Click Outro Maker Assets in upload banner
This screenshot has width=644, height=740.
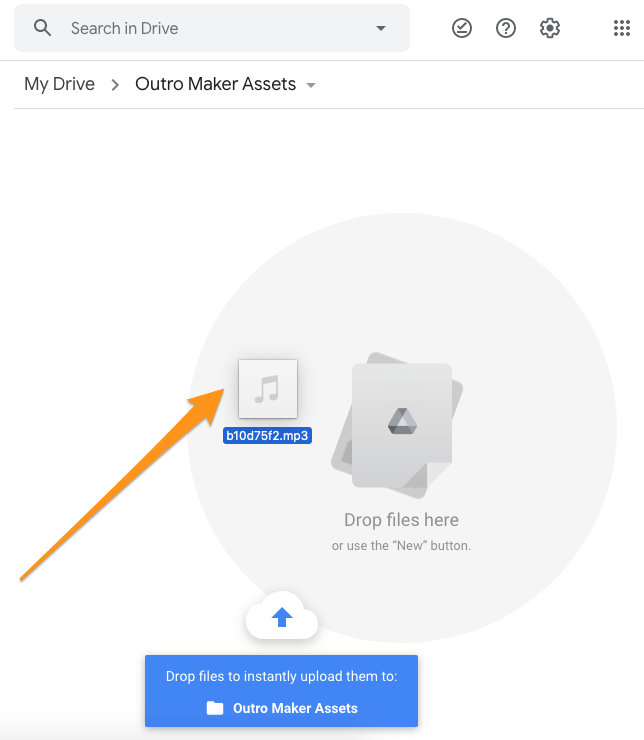295,708
